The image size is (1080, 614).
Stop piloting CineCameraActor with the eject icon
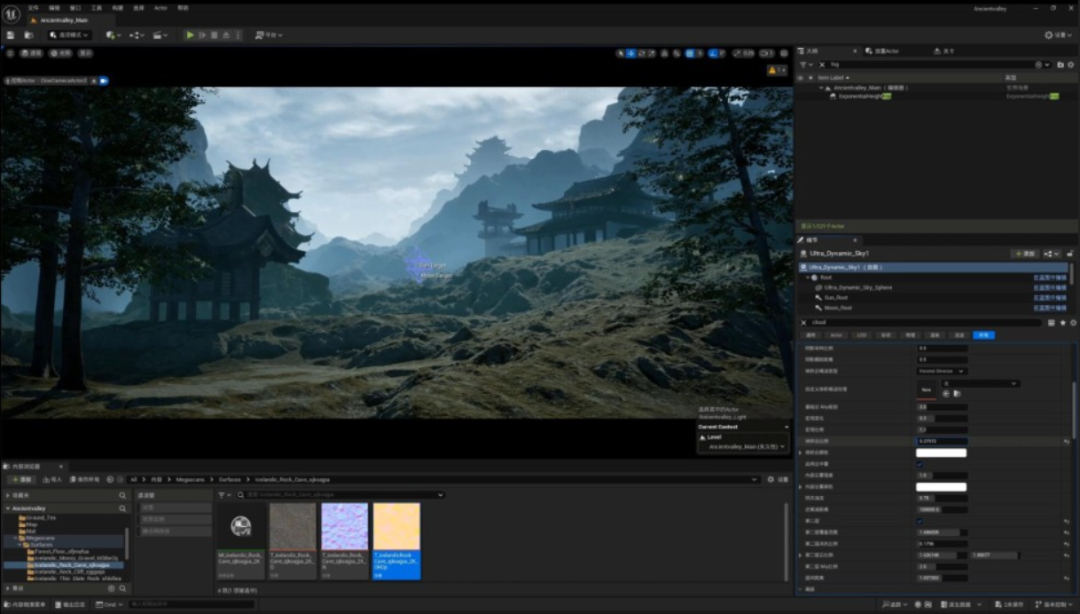click(x=94, y=81)
